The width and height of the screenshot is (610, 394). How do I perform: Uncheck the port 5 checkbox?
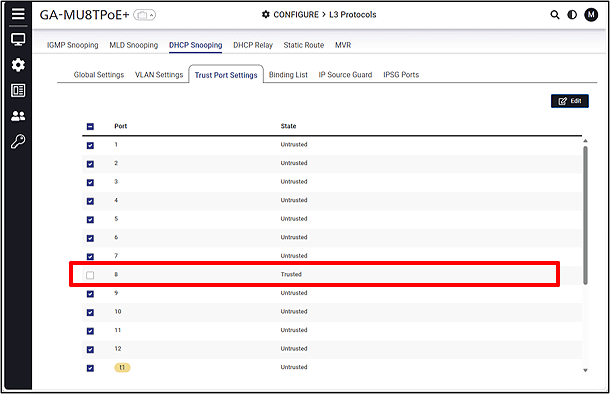click(x=90, y=220)
